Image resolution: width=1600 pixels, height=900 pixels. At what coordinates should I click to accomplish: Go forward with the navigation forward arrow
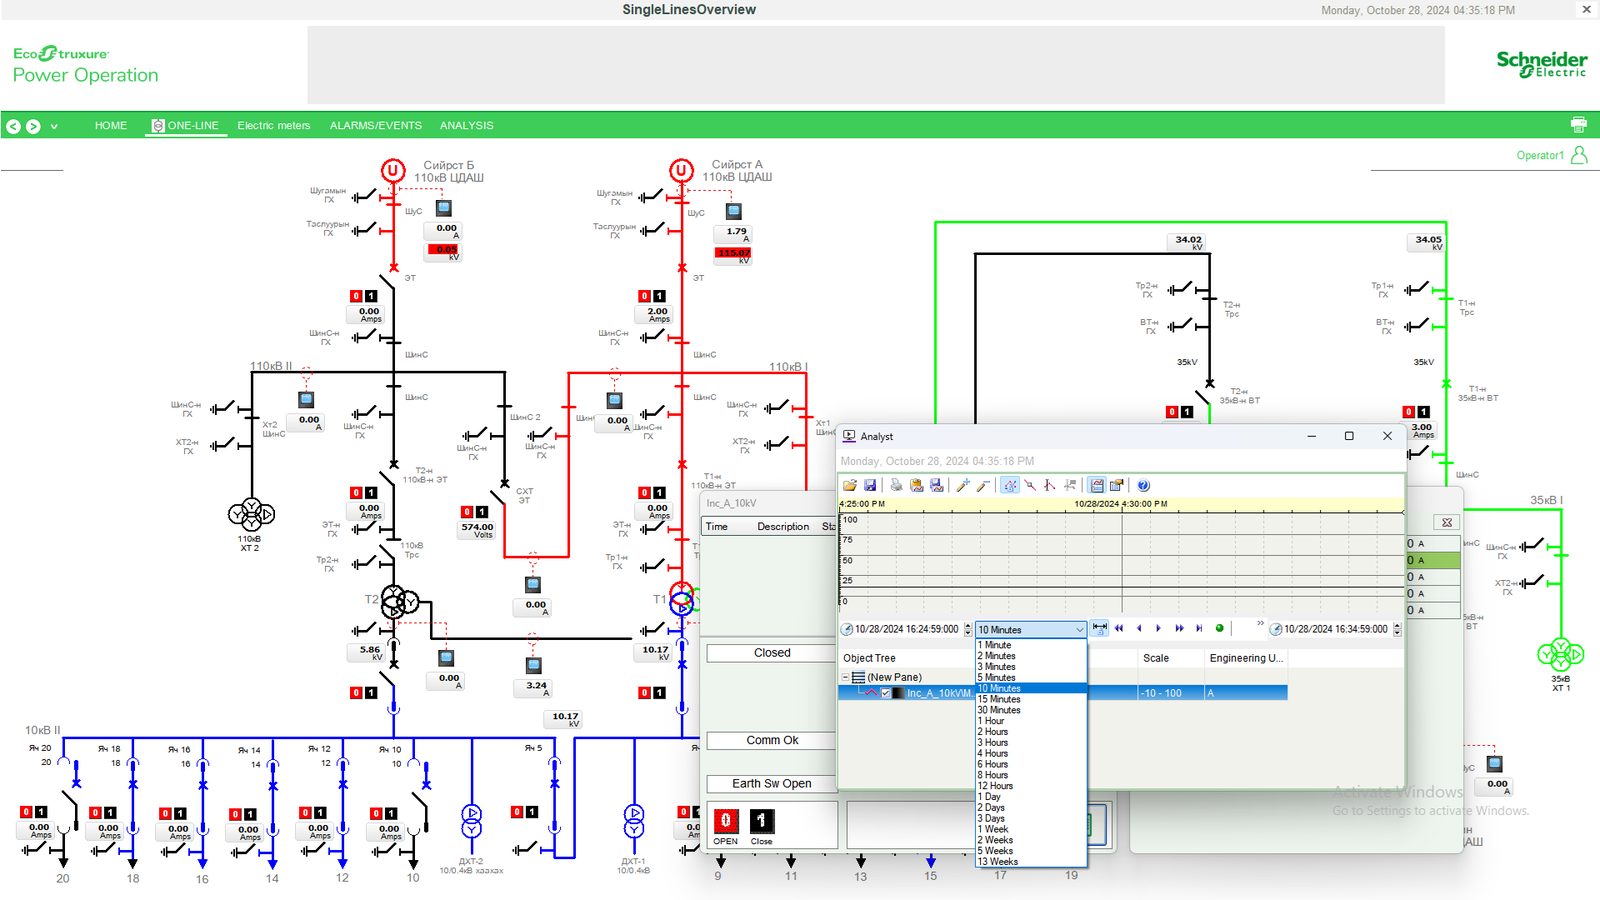click(x=33, y=126)
